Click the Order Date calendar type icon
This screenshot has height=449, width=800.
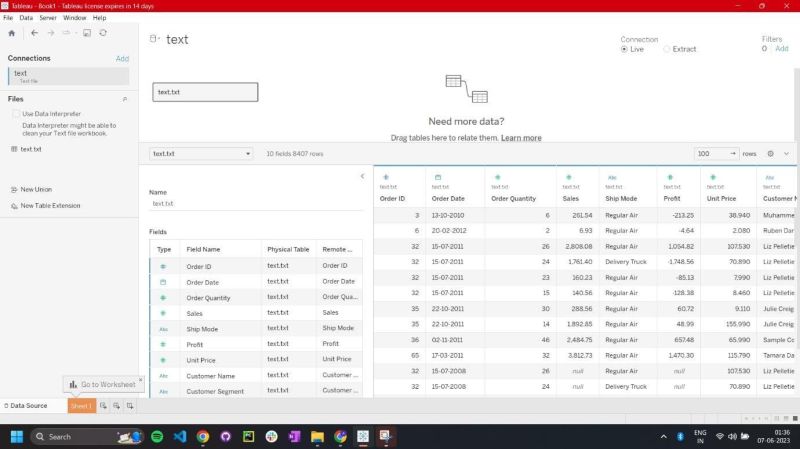click(x=438, y=177)
